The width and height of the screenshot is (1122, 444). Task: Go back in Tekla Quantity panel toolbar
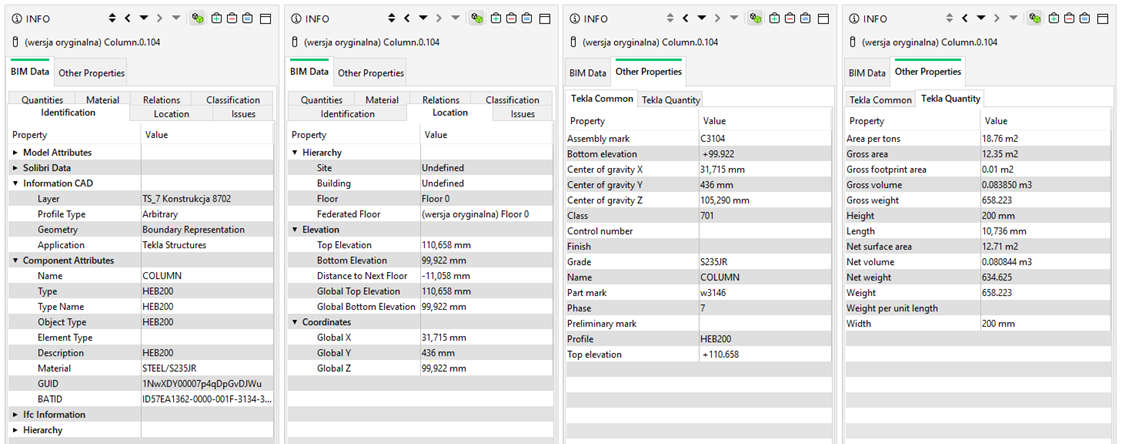coord(965,19)
